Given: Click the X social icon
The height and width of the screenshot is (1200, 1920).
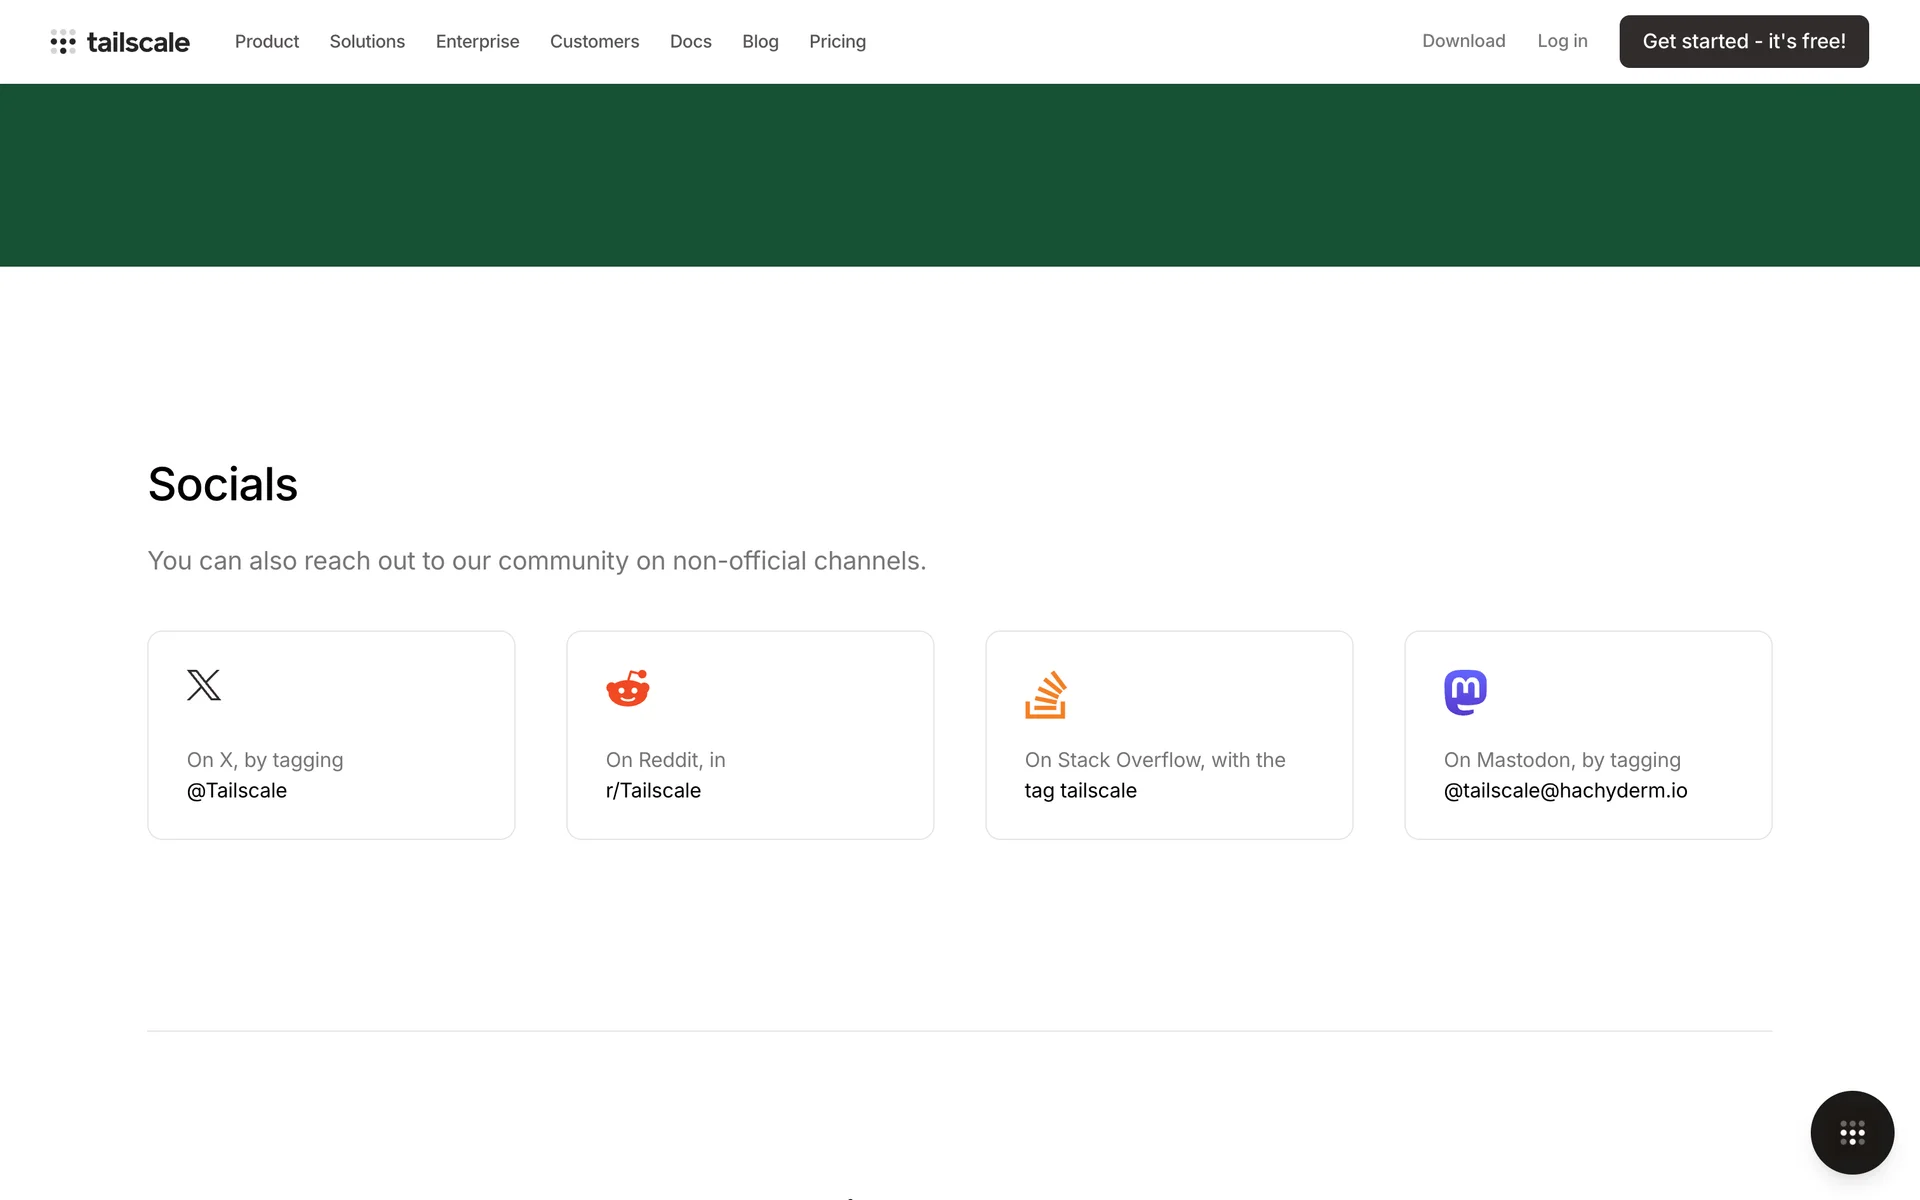Looking at the screenshot, I should click(204, 685).
